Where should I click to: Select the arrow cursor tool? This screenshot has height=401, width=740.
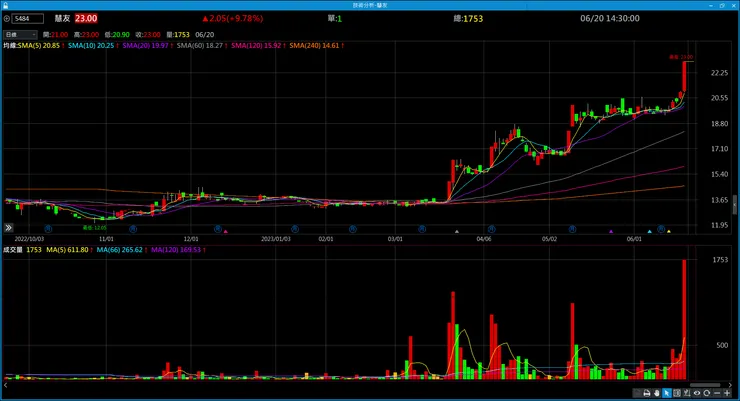666,393
